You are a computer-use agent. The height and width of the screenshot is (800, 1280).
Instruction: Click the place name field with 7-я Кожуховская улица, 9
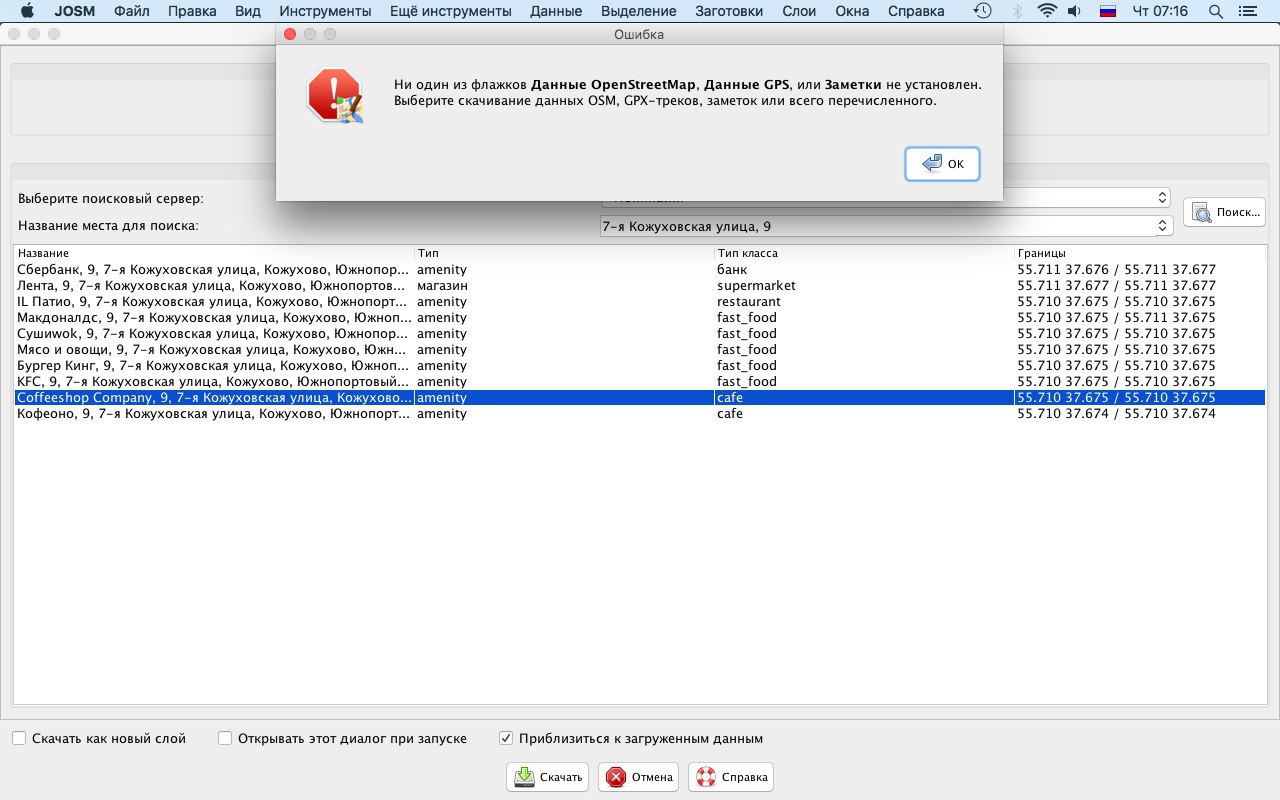click(877, 226)
